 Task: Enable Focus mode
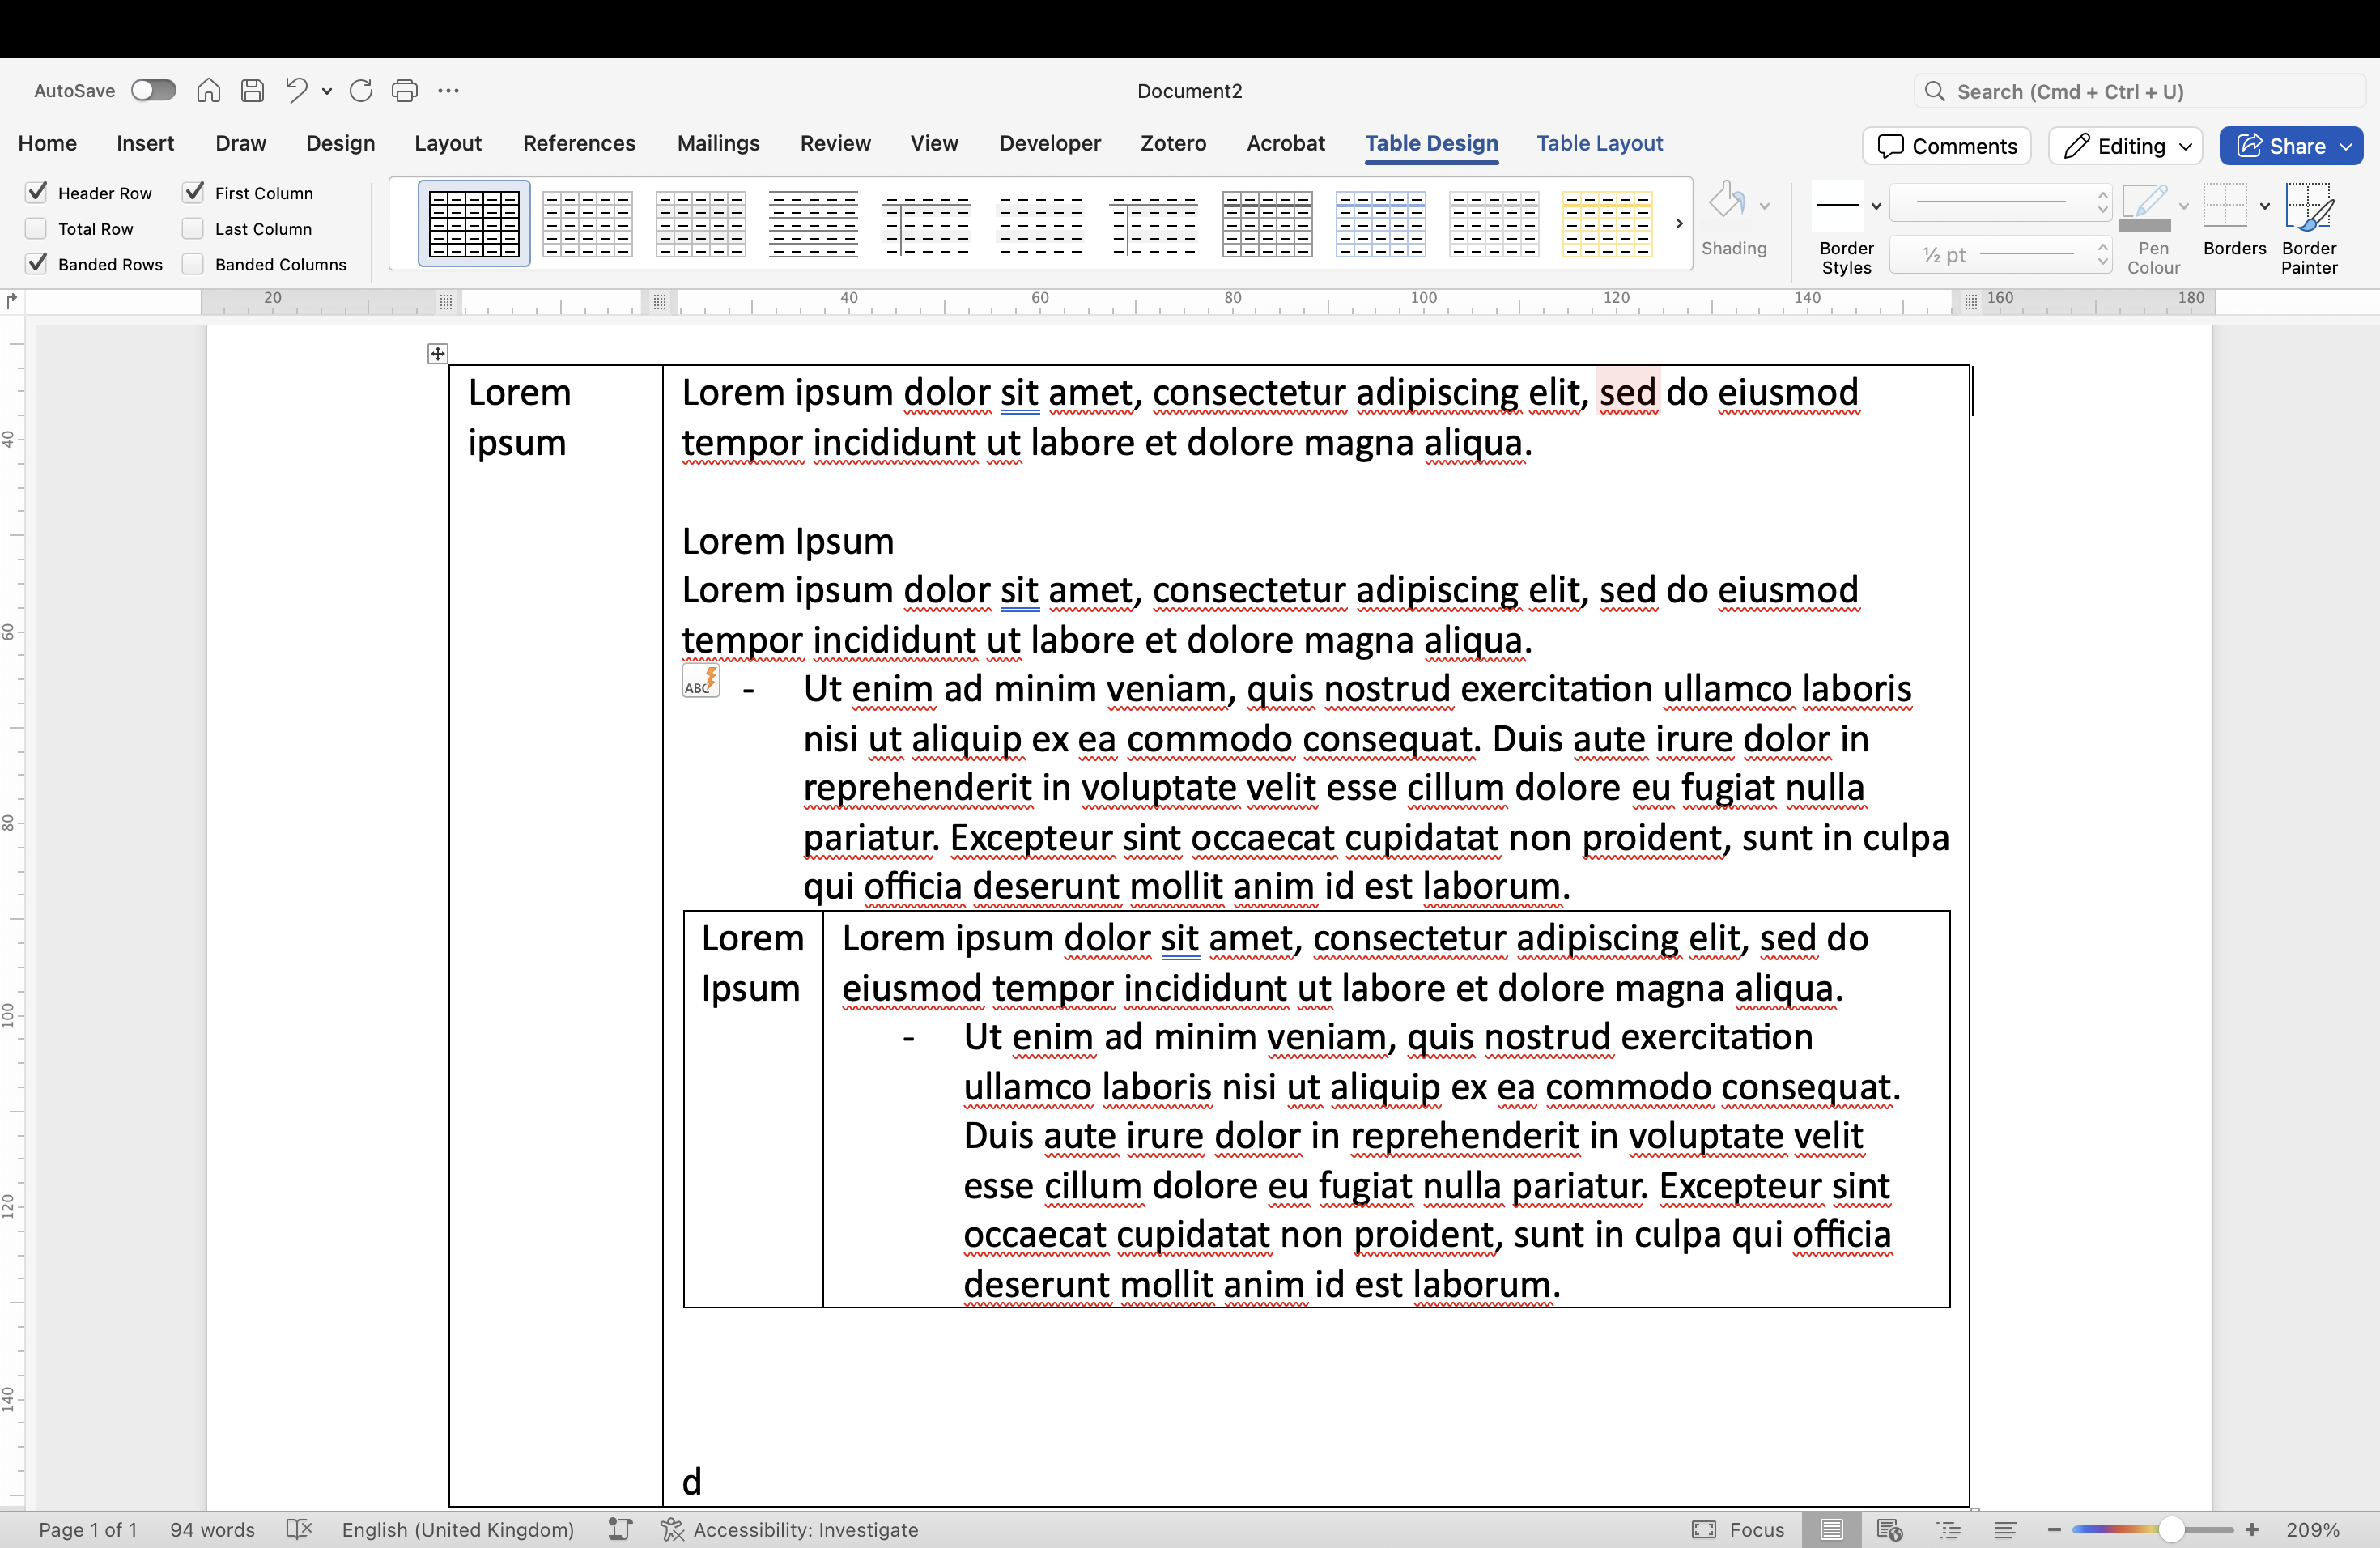coord(1738,1529)
